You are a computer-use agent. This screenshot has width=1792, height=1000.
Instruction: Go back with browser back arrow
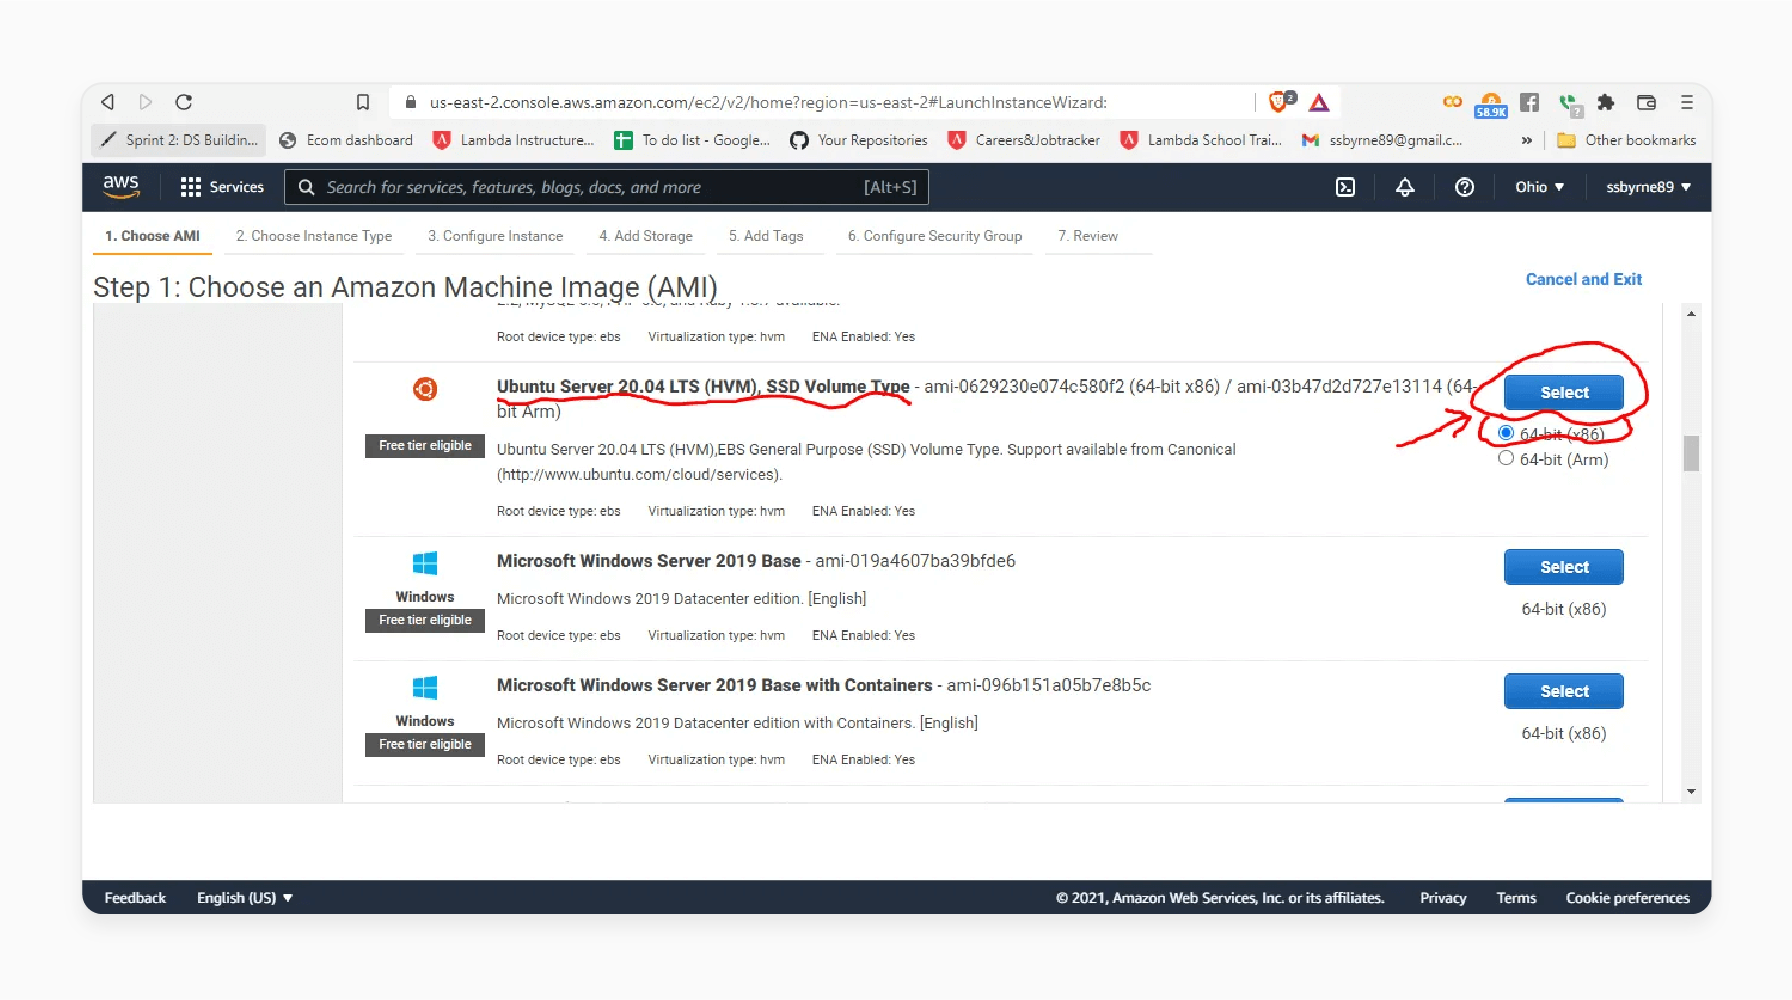point(108,102)
